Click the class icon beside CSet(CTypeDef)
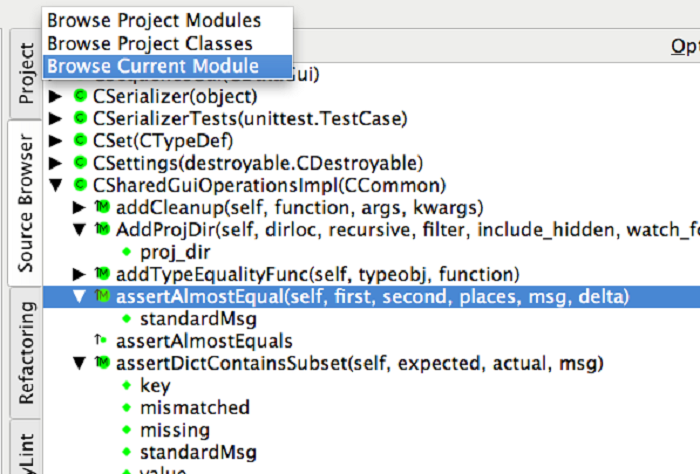Screen dimensions: 700x474 coord(81,141)
